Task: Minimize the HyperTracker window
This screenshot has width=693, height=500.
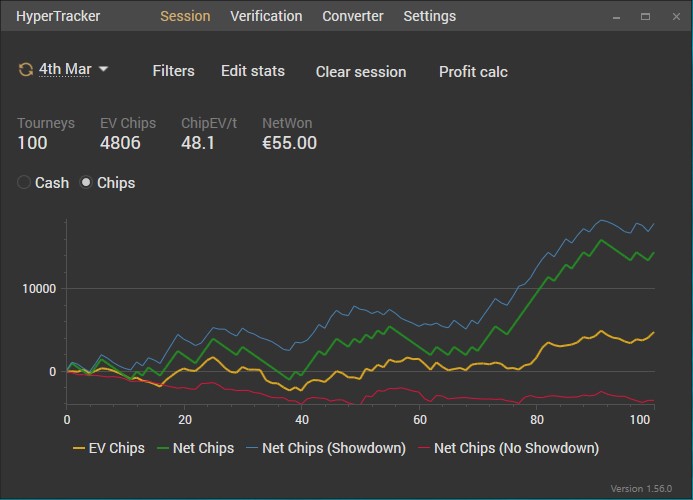Action: pyautogui.click(x=618, y=17)
